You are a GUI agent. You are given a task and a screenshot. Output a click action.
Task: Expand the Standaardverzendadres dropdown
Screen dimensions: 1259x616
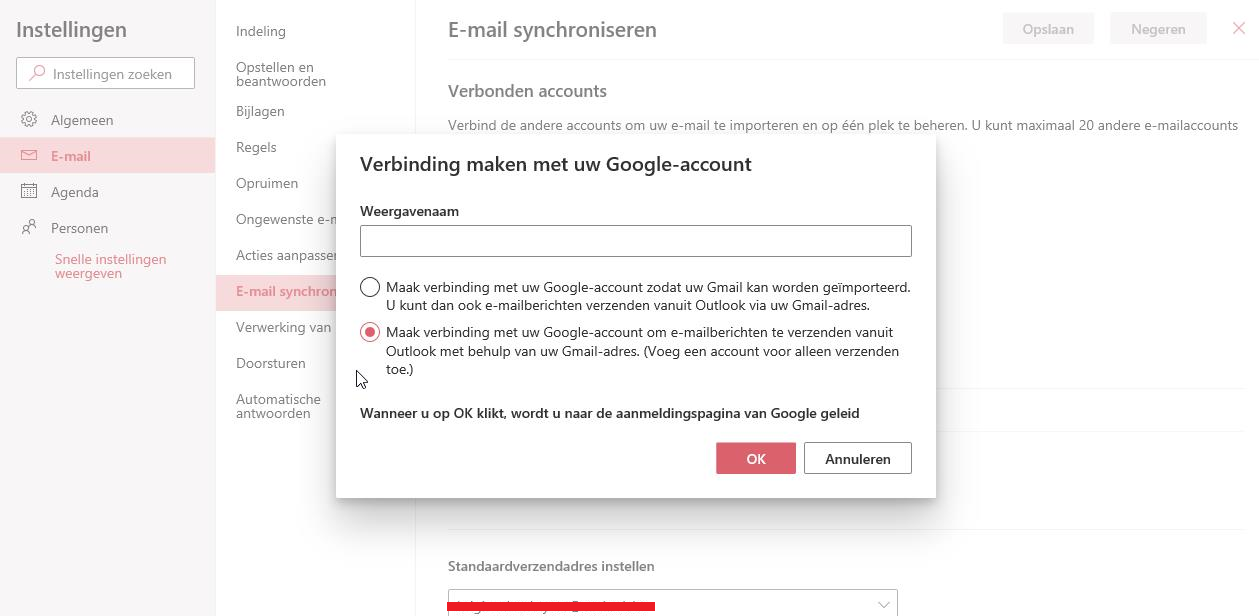tap(884, 604)
